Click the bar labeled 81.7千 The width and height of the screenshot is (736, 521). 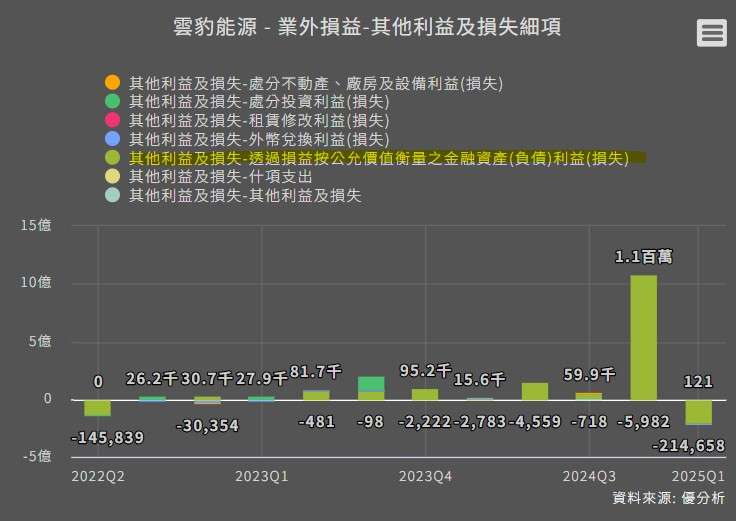316,395
